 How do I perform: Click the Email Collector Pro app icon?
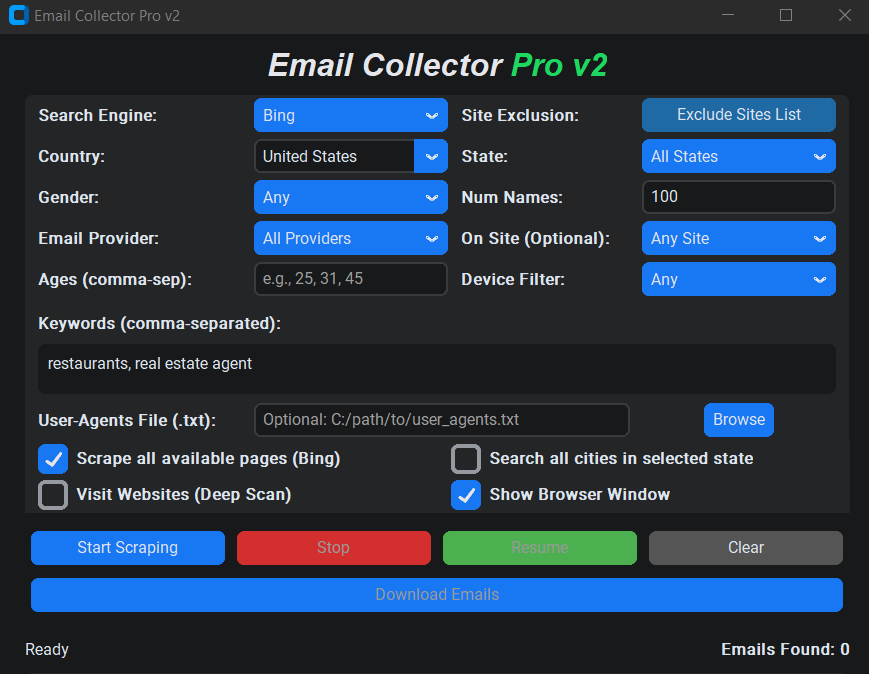tap(18, 15)
